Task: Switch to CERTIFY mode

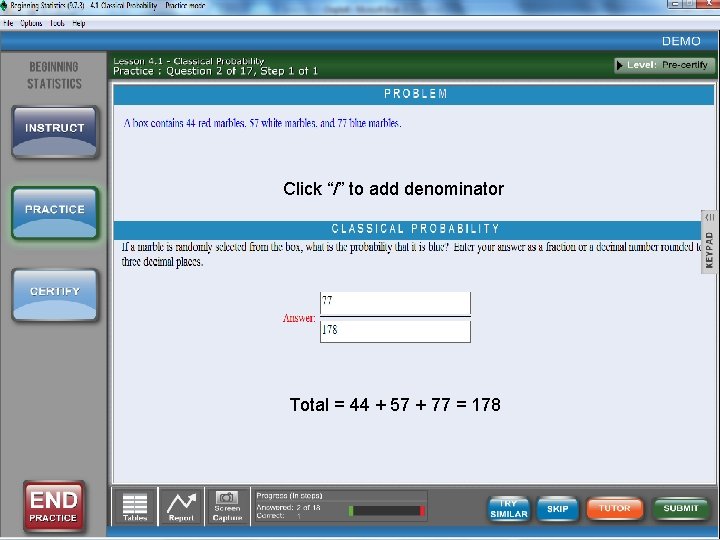Action: point(55,295)
